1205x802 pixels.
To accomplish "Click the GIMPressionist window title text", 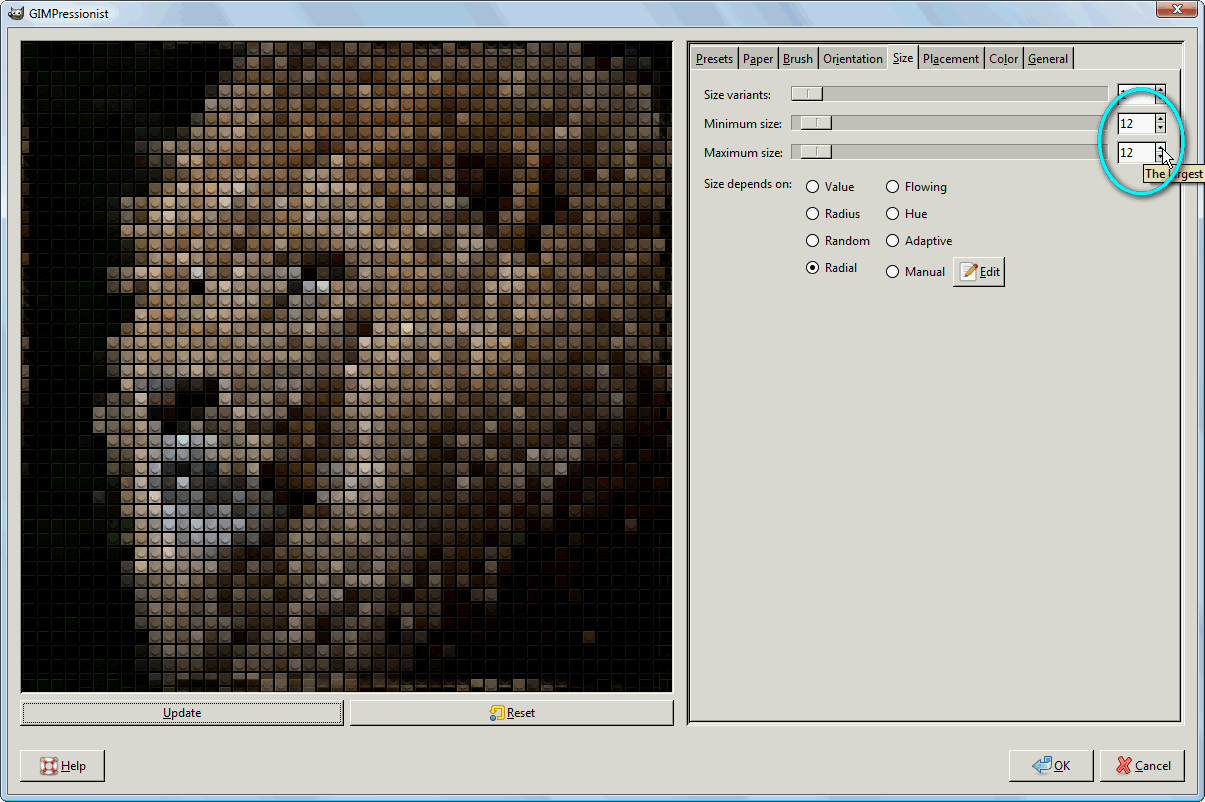I will (70, 14).
